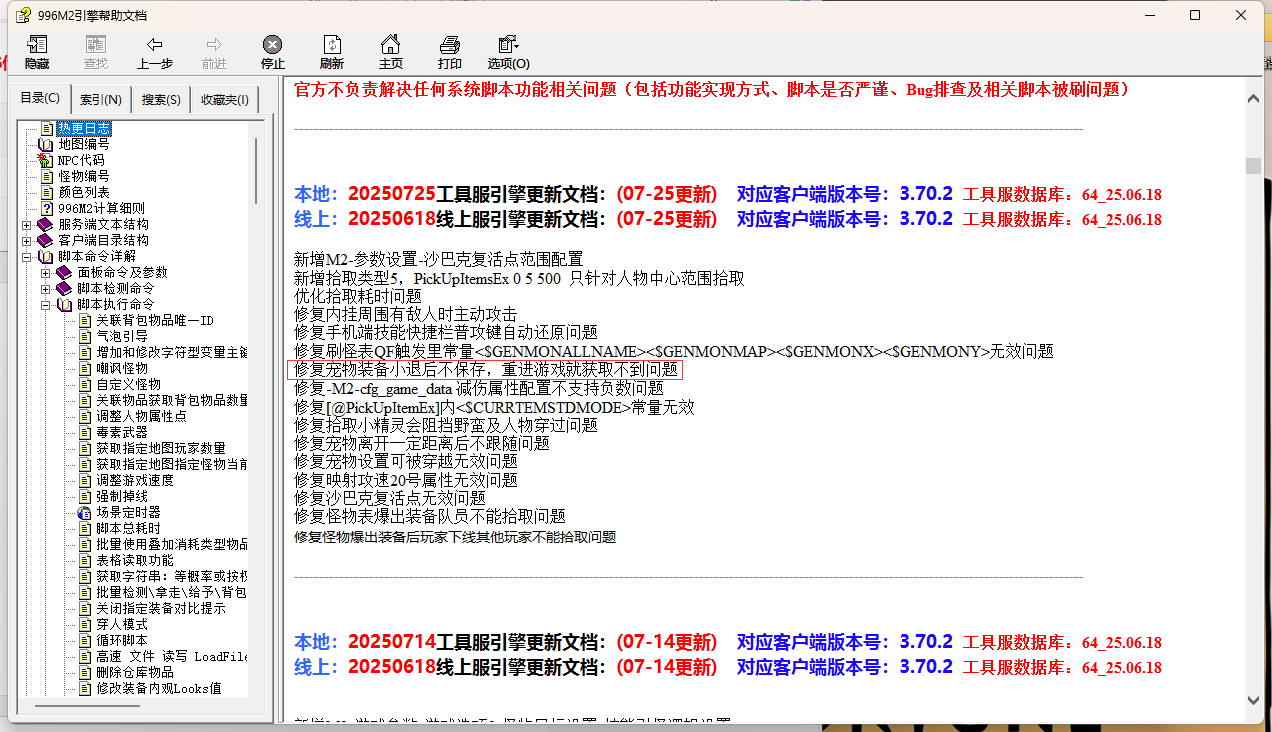Screen dimensions: 1272x732
Task: Click the content pane vertical scrollbar thumb
Action: [1253, 166]
